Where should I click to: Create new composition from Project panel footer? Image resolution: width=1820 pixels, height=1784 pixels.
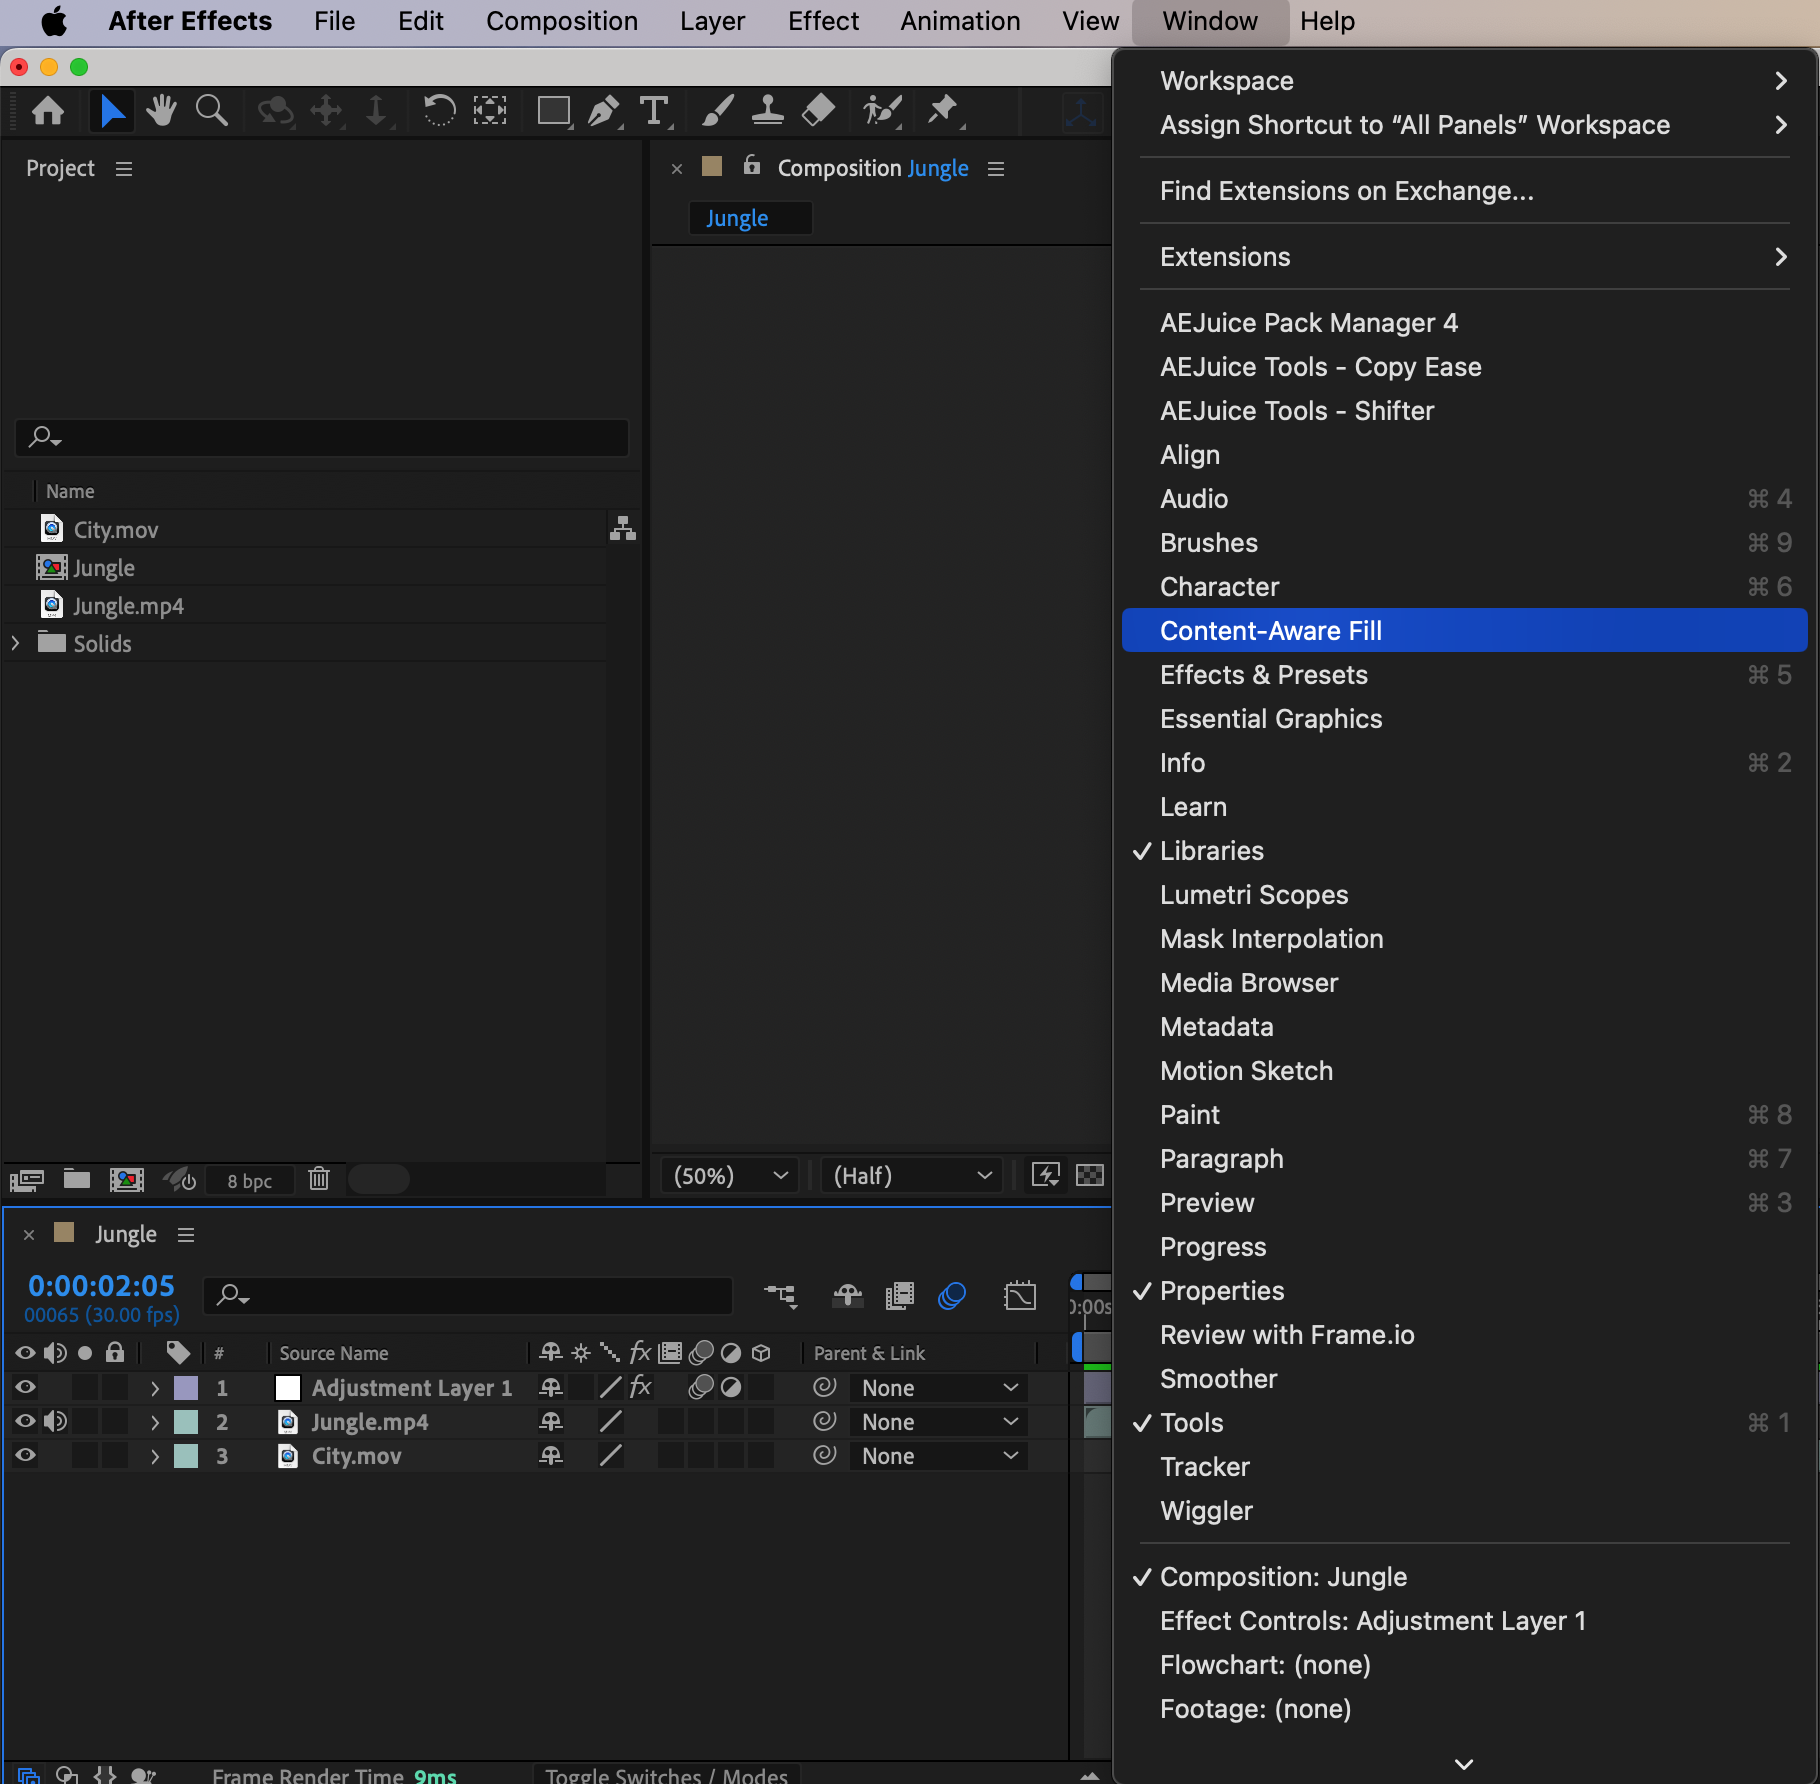126,1180
